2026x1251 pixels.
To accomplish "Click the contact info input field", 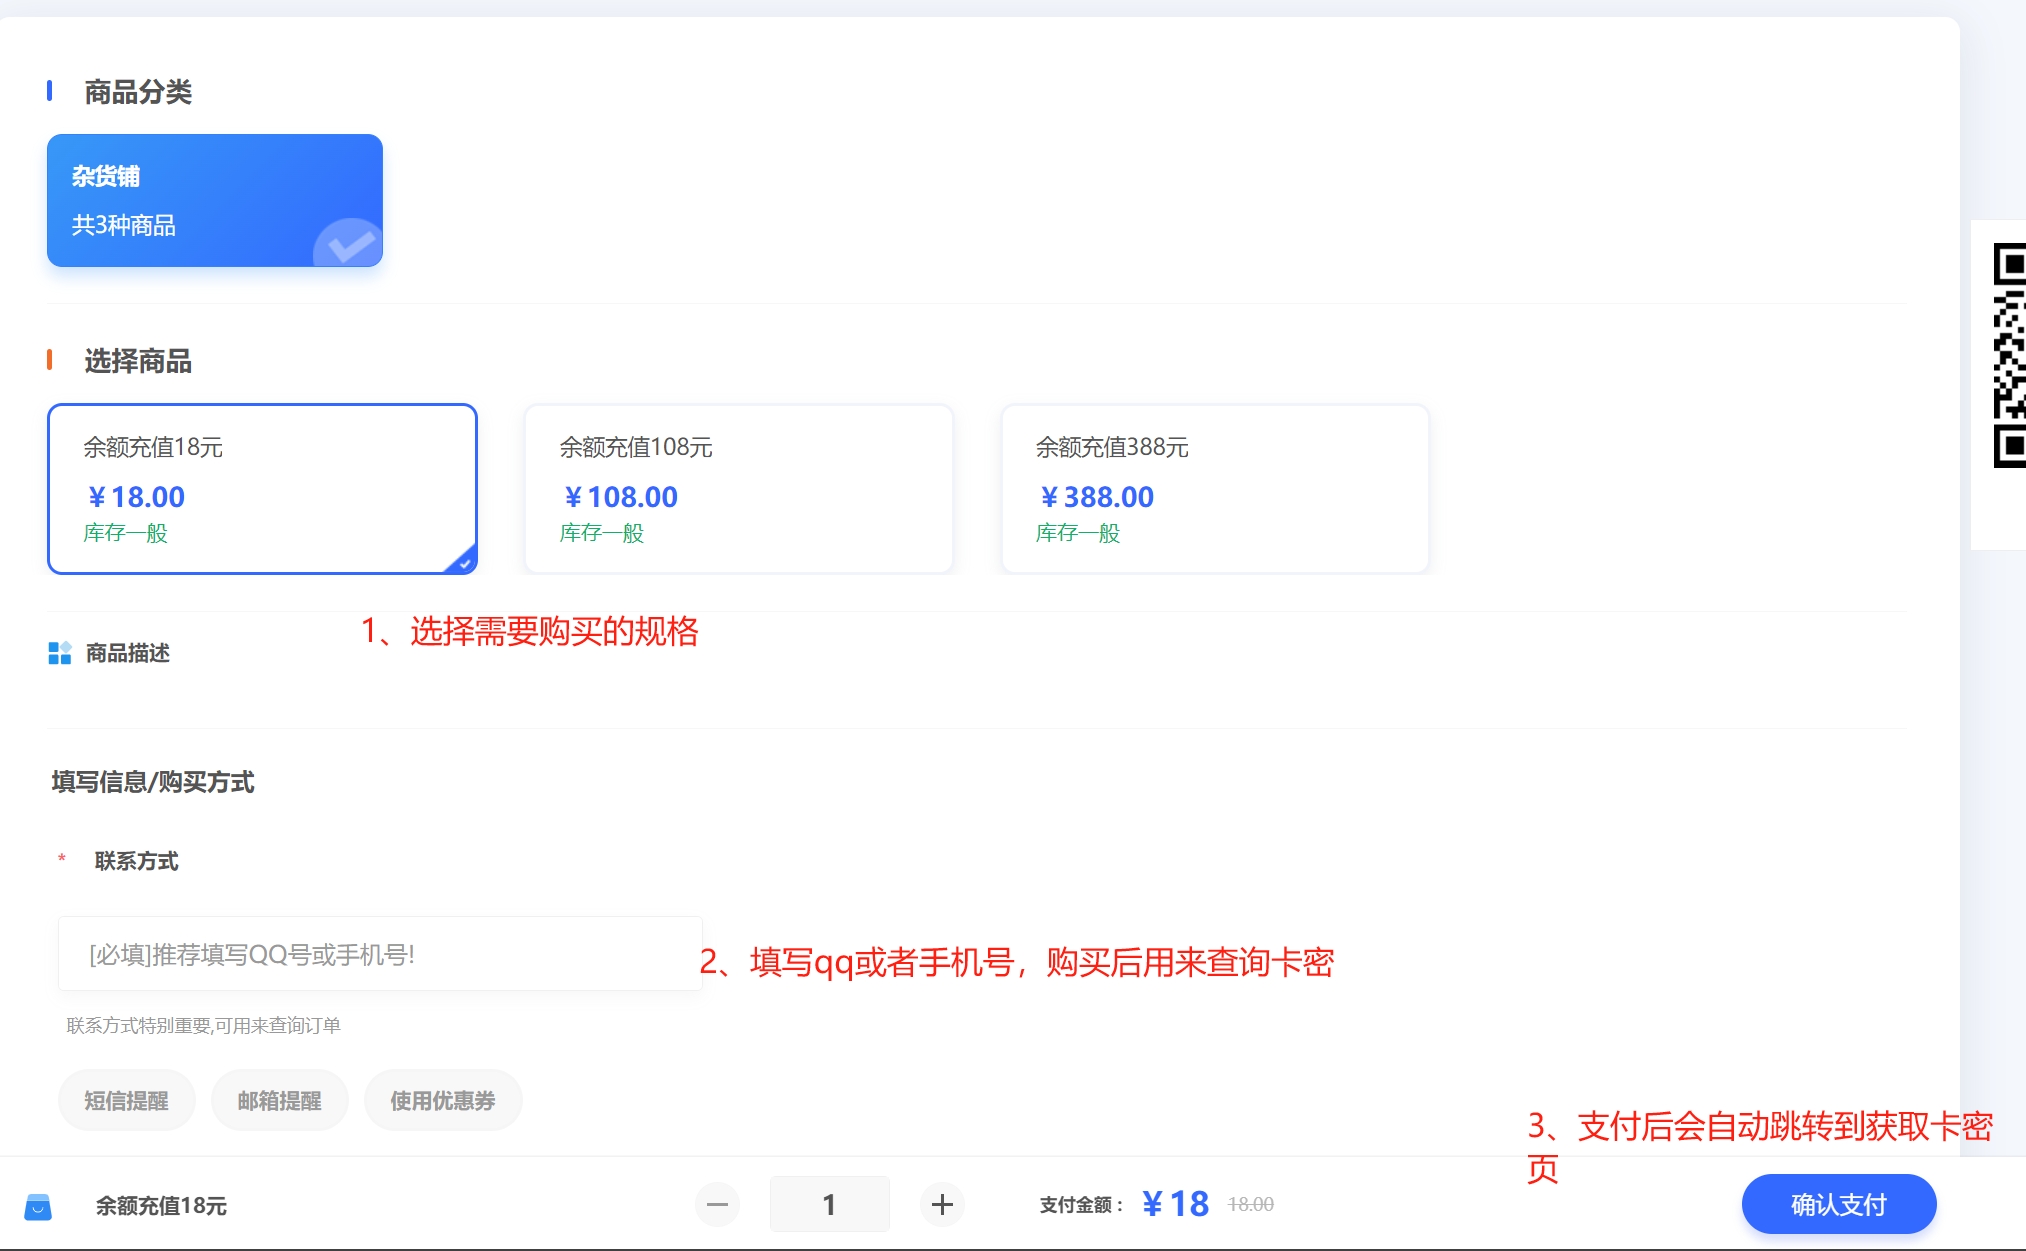I will [x=380, y=954].
